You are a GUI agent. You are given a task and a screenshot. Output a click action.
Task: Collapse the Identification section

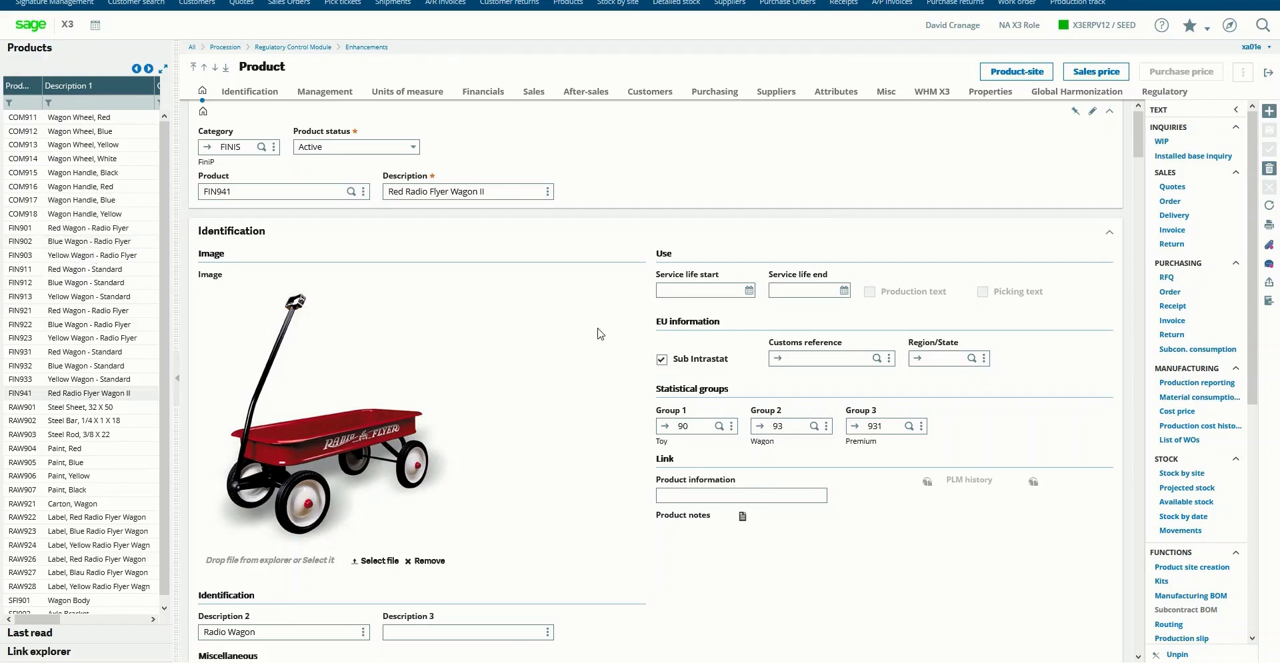(1109, 232)
